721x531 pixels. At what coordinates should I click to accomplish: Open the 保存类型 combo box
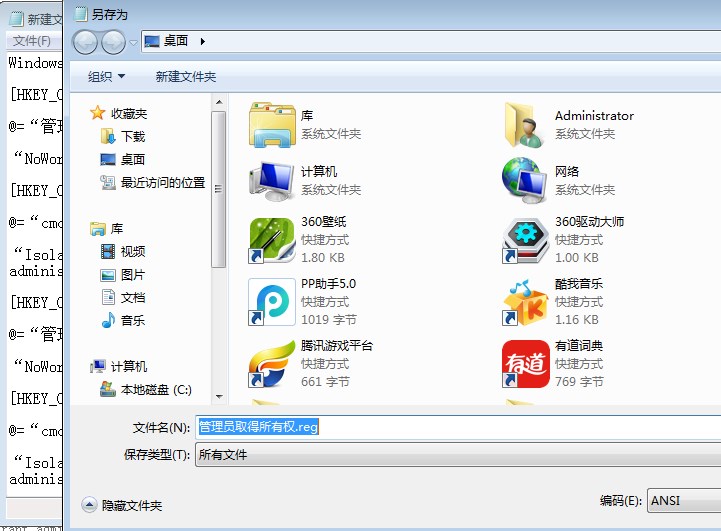tap(458, 455)
